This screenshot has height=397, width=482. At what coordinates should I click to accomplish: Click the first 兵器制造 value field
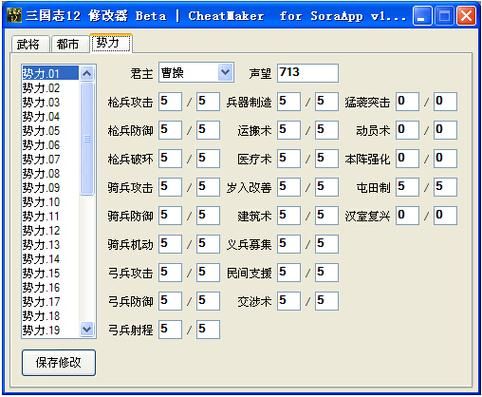289,101
